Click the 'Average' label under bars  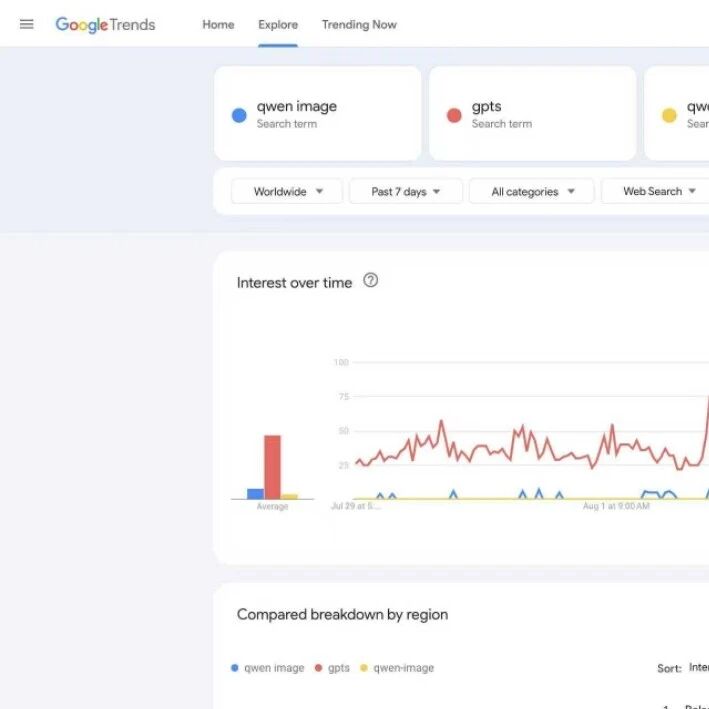click(x=272, y=506)
